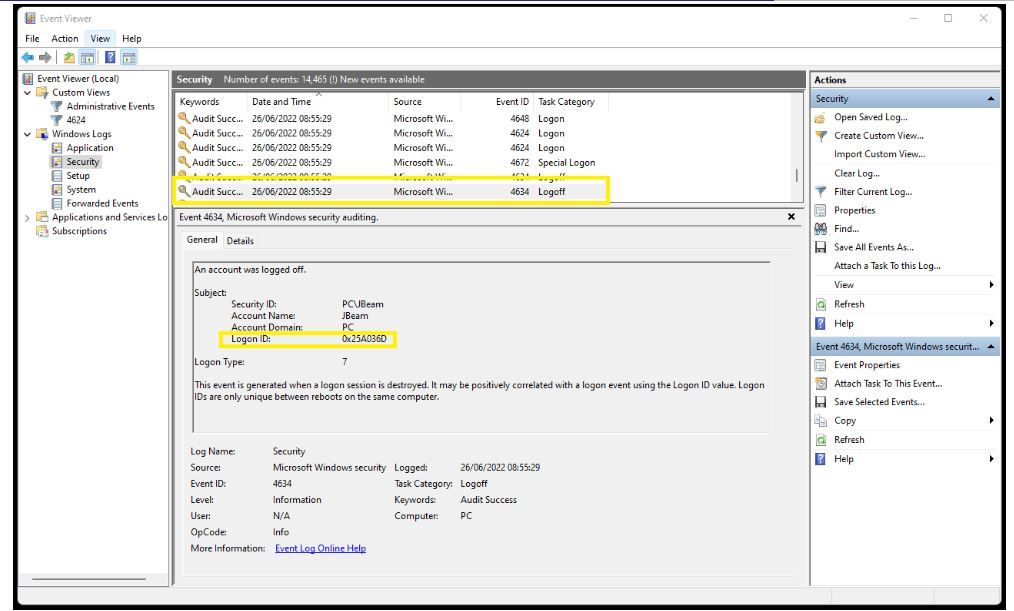
Task: Select the Application log
Action: (x=89, y=148)
